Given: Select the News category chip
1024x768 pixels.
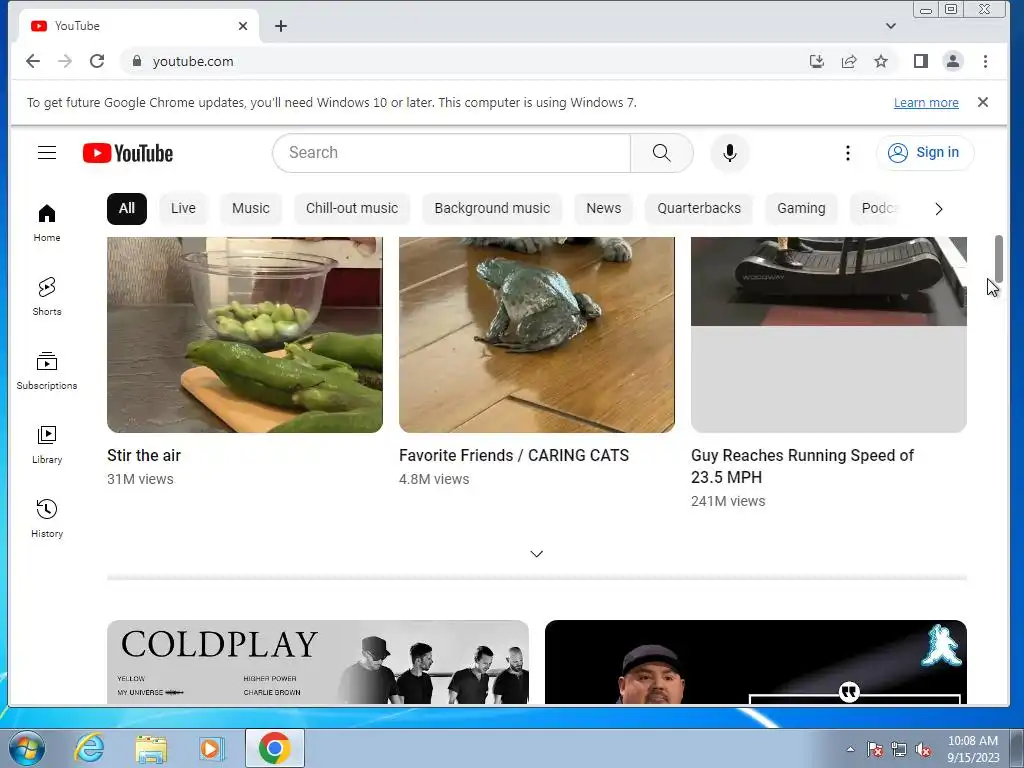Looking at the screenshot, I should tap(603, 208).
